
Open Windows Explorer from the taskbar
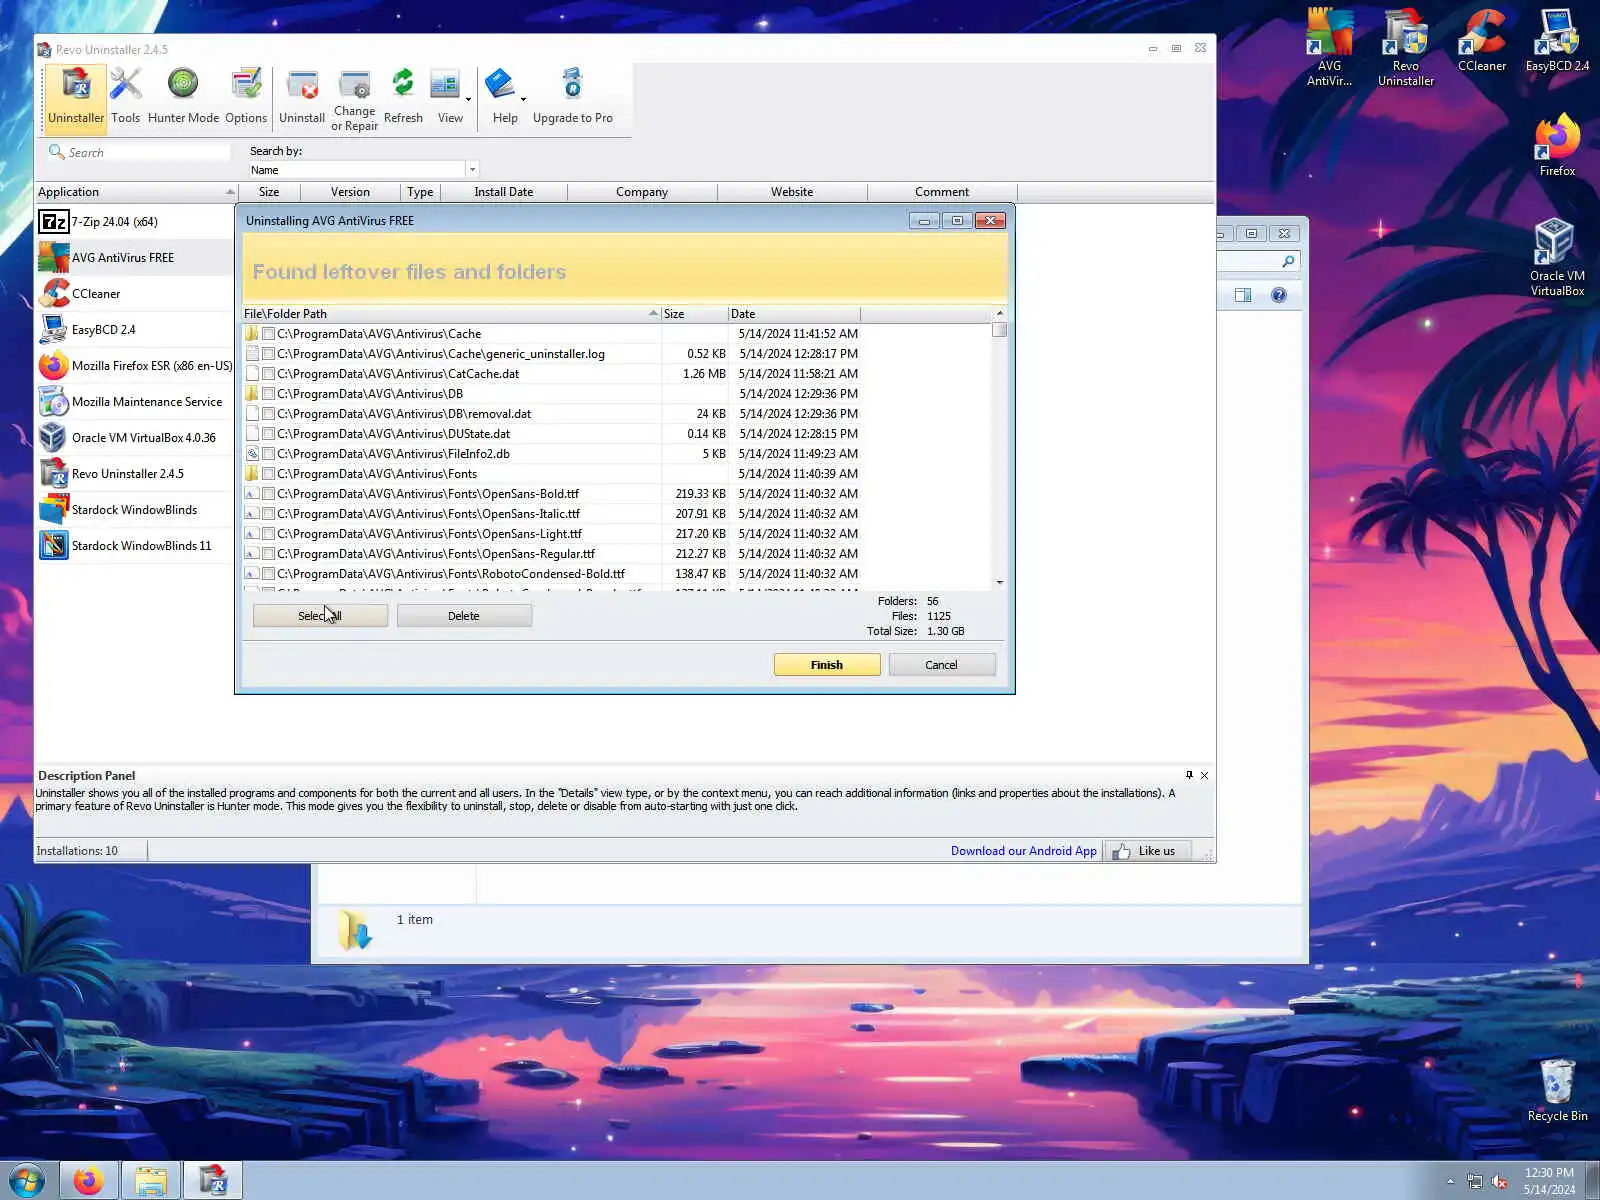coord(151,1181)
